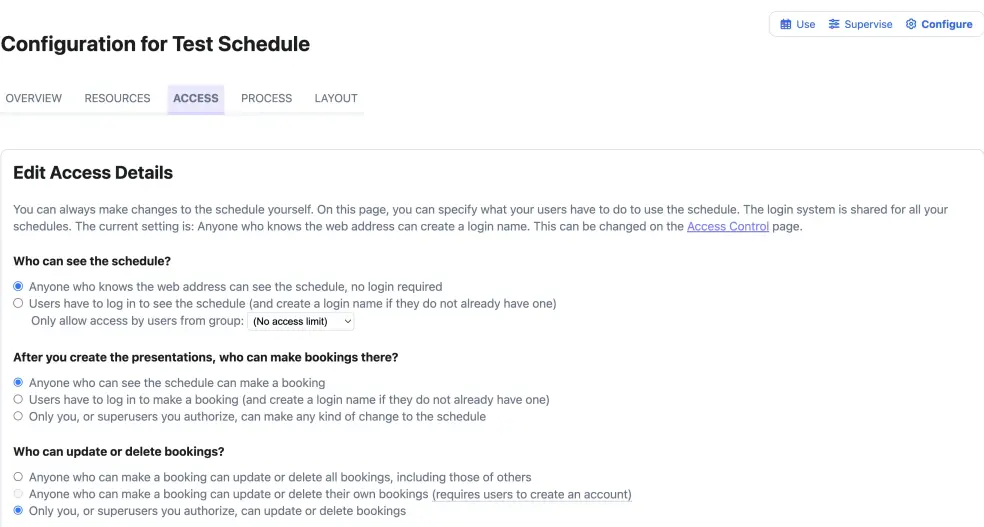984x527 pixels.
Task: Click the sliders icon beside Supervise
Action: 833,24
